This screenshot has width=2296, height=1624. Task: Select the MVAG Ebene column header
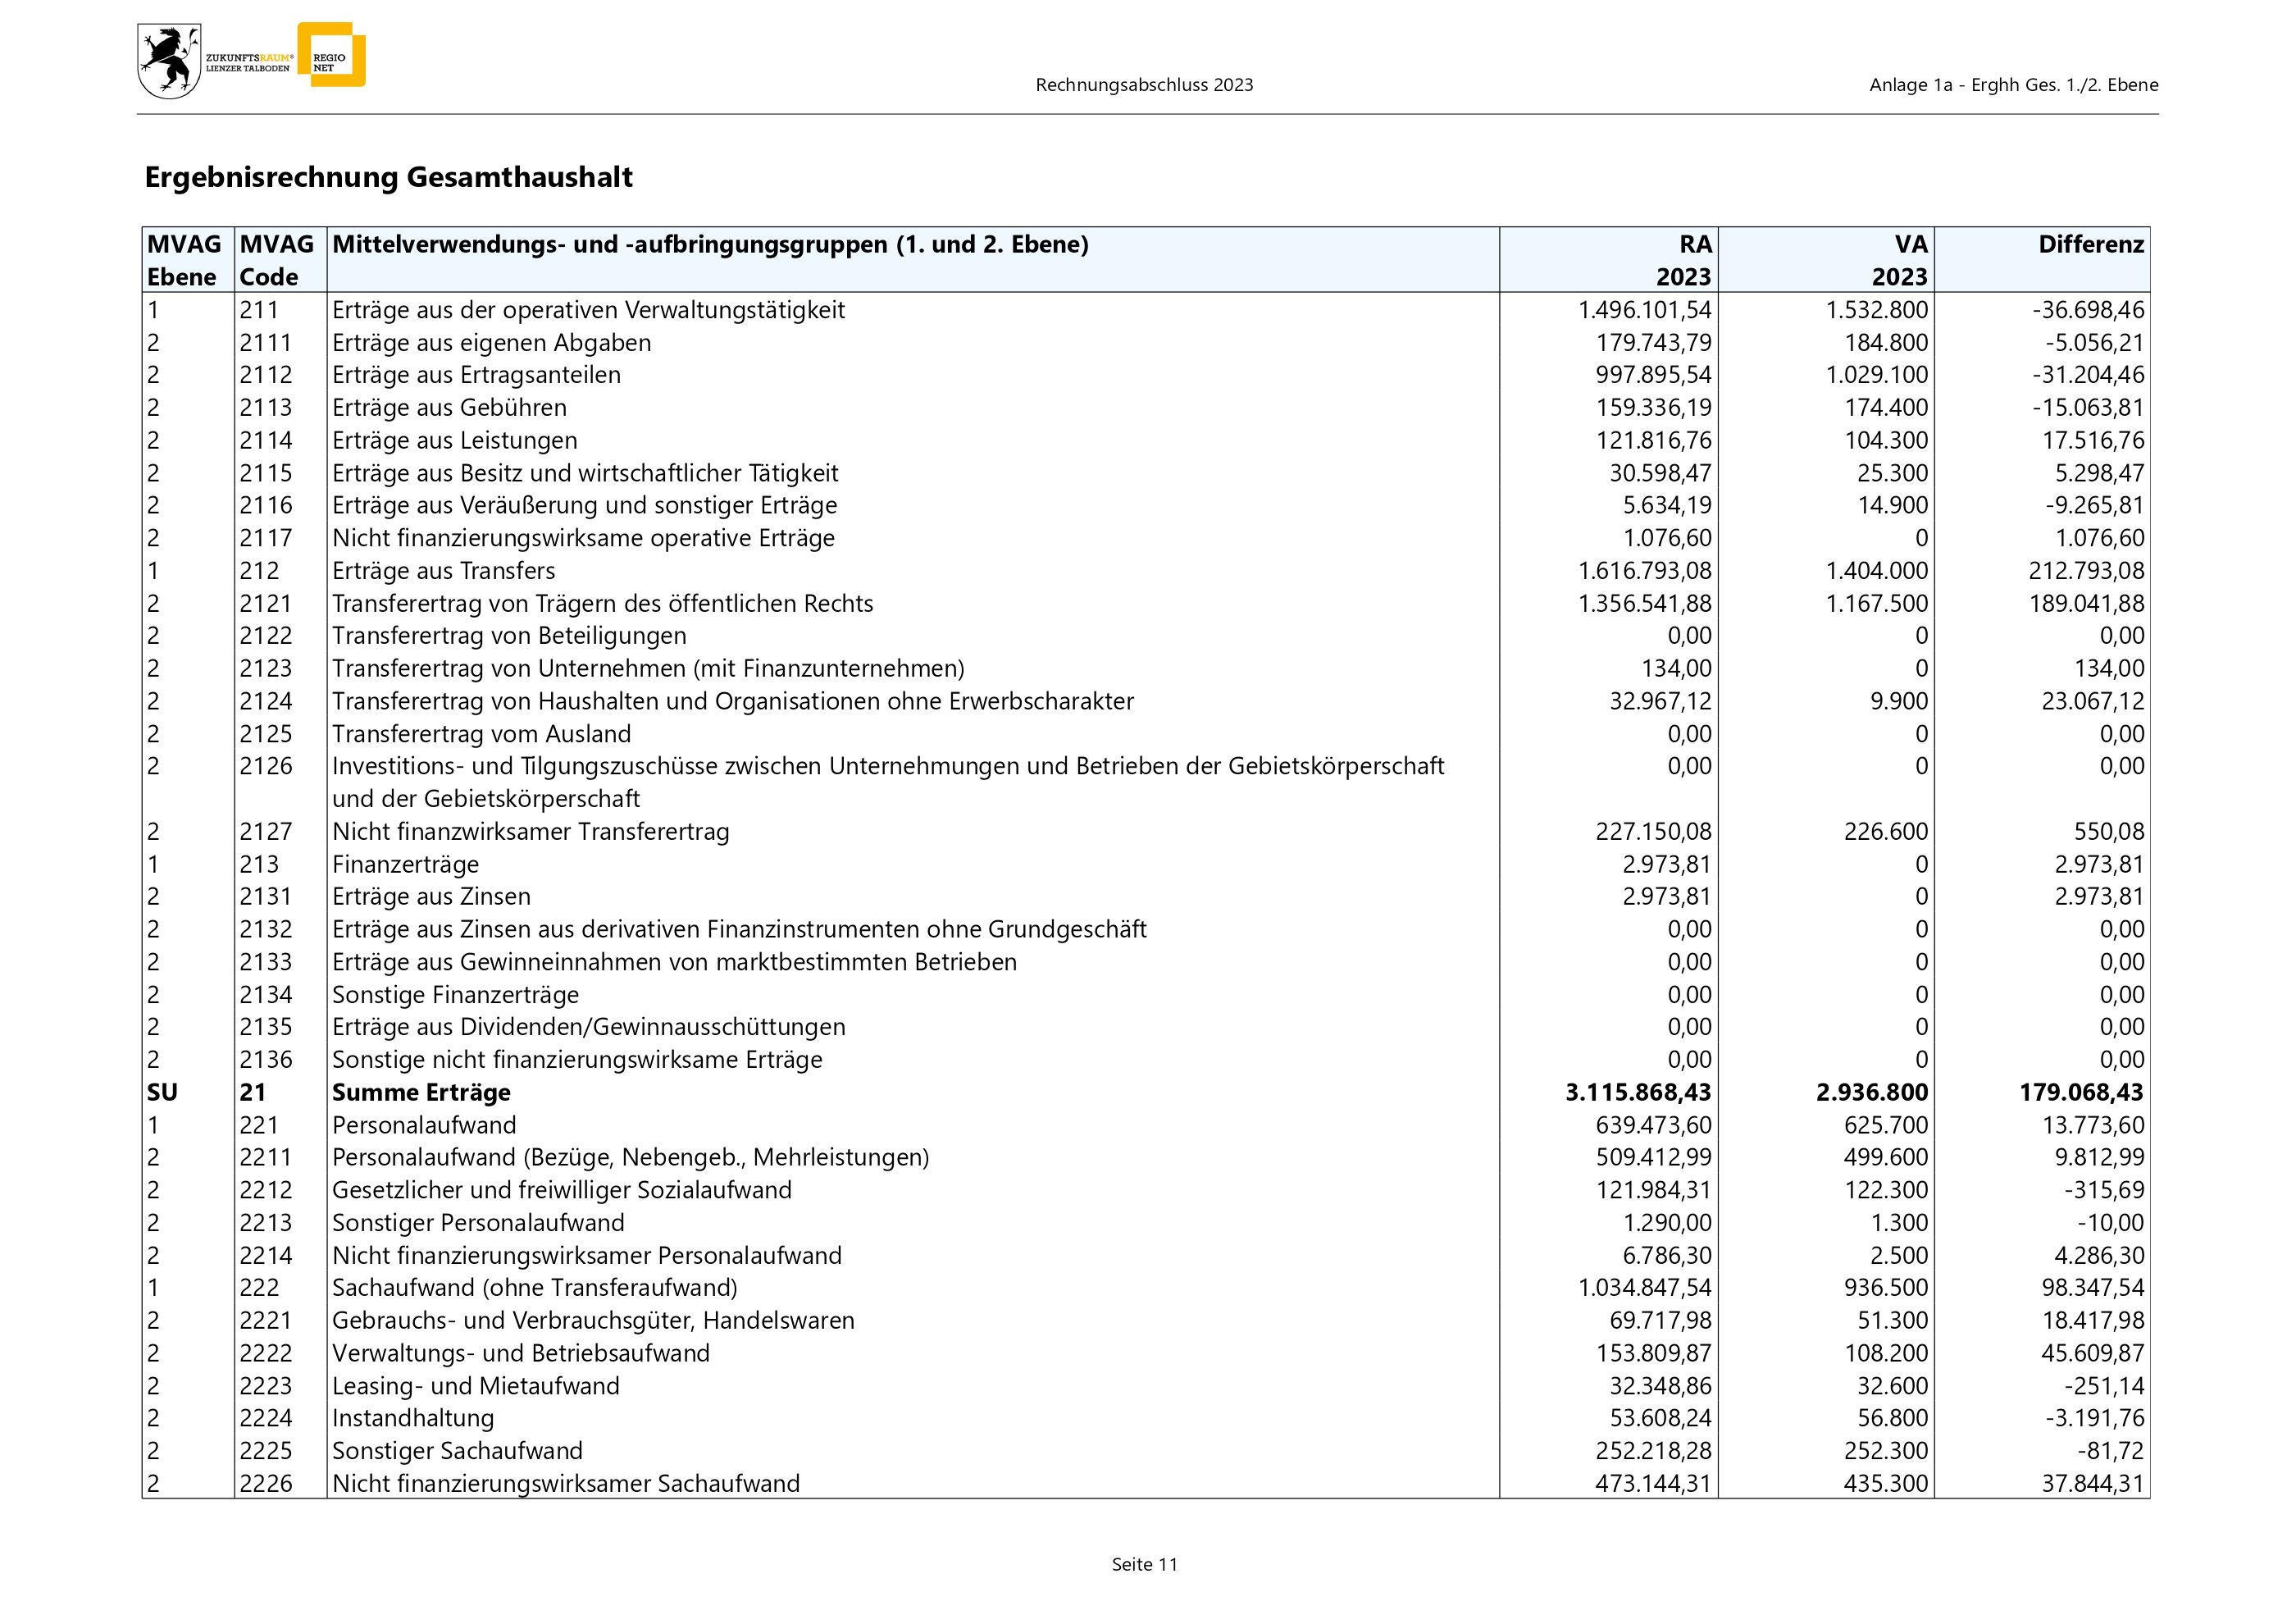pos(184,260)
